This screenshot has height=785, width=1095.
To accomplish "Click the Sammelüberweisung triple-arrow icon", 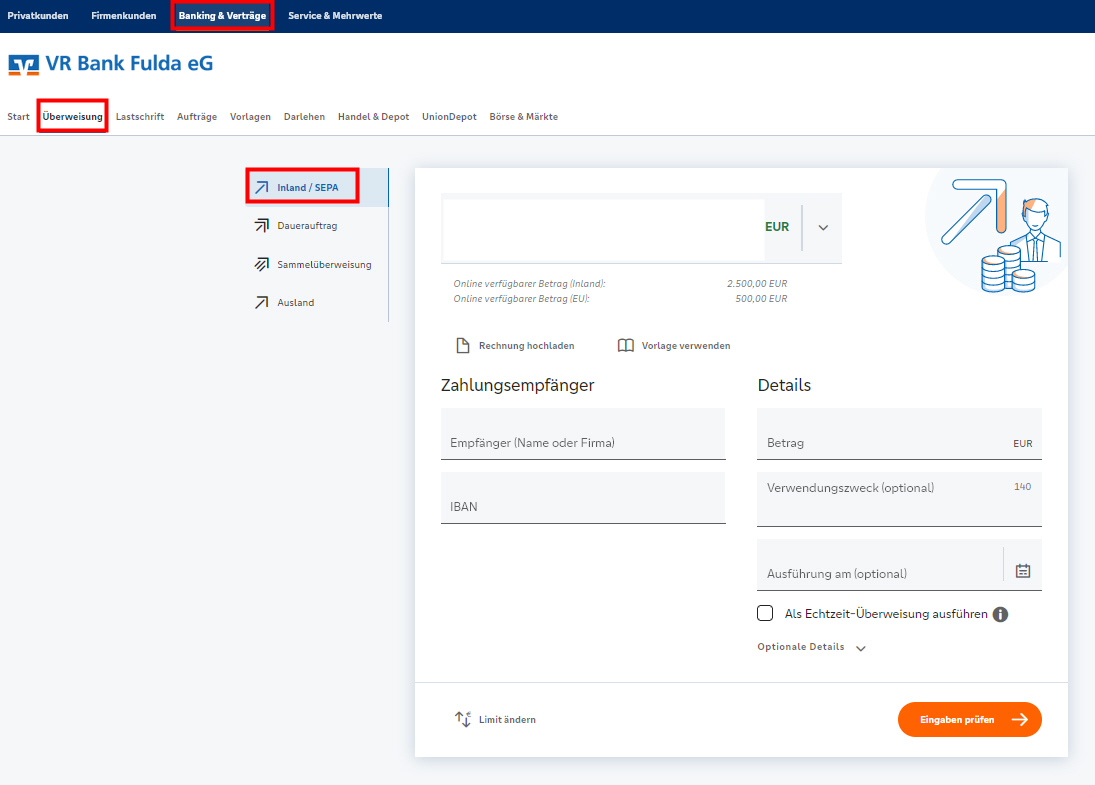I will click(262, 265).
